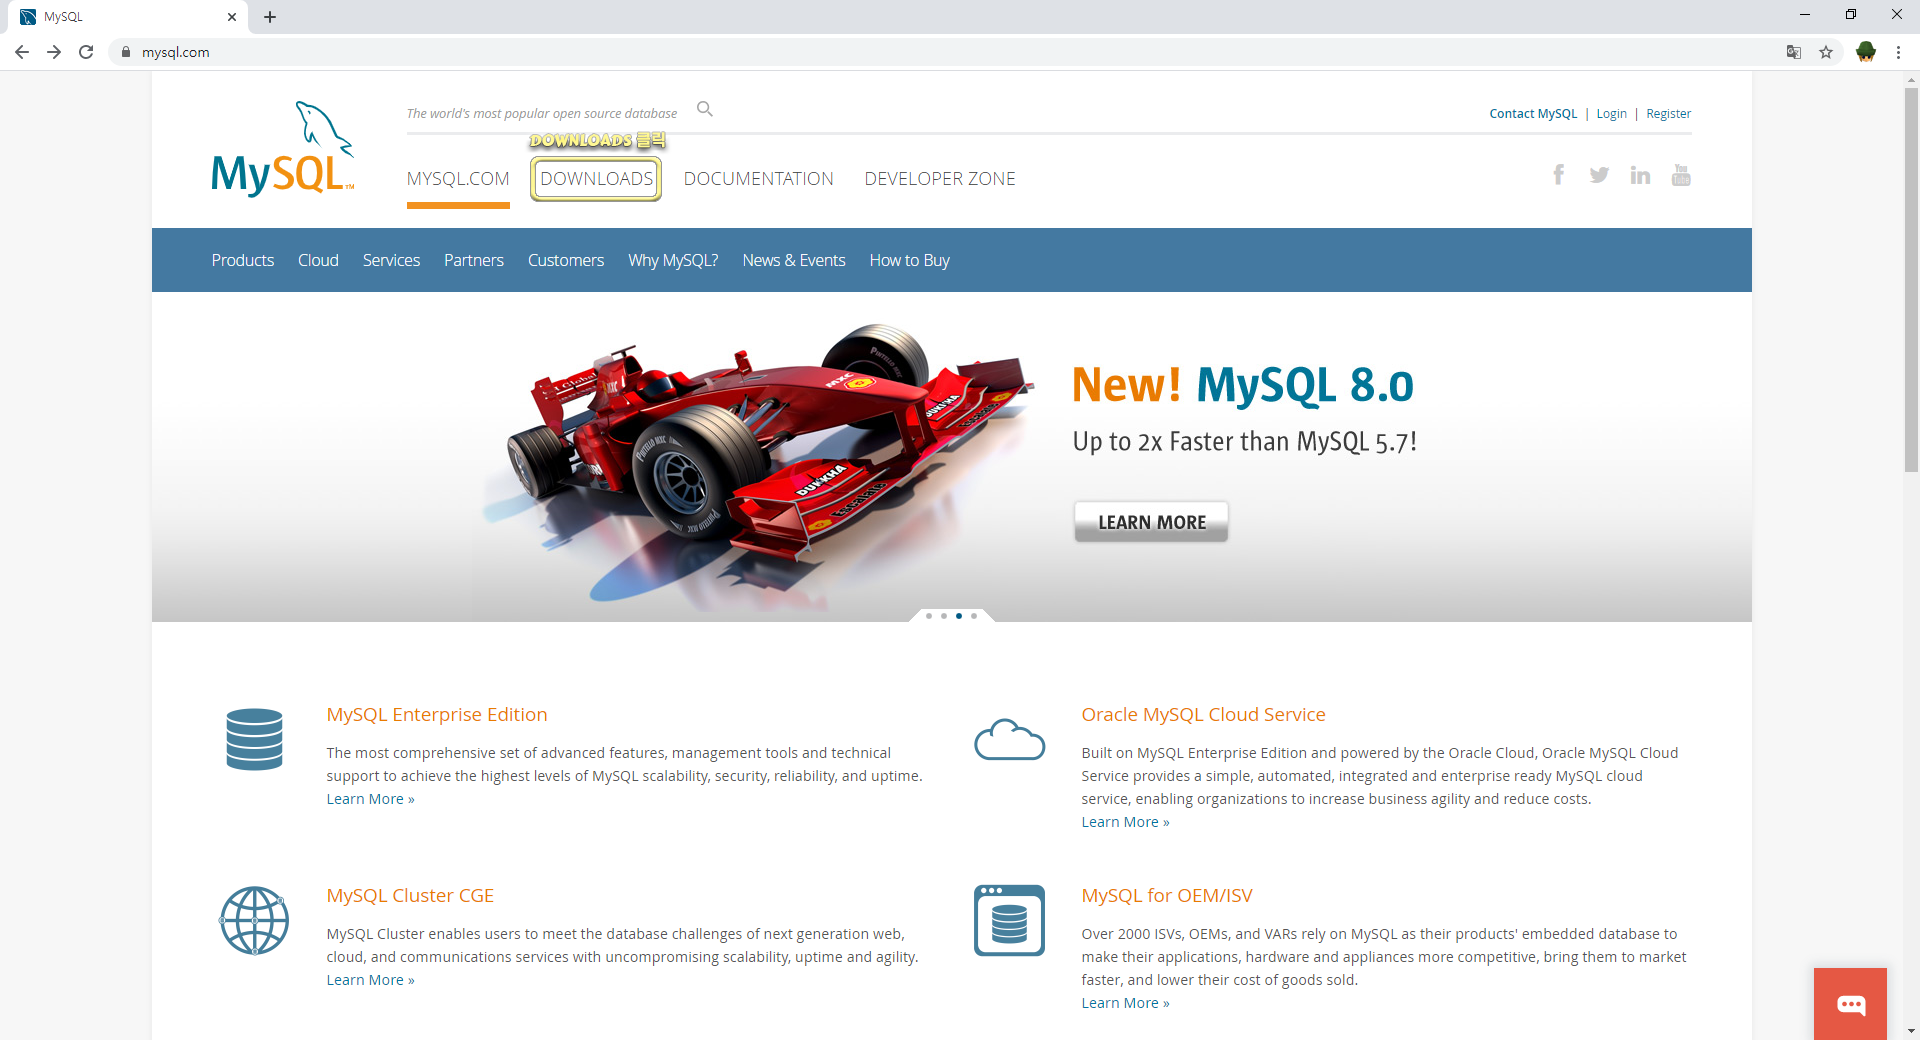Viewport: 1920px width, 1040px height.
Task: Open a new browser tab
Action: pyautogui.click(x=270, y=17)
